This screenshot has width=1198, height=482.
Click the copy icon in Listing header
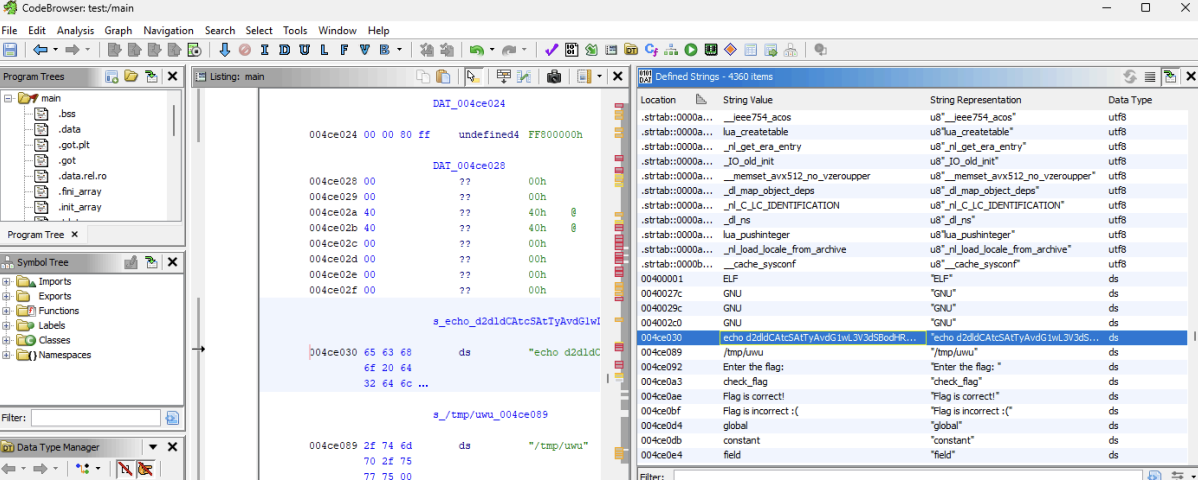(422, 76)
